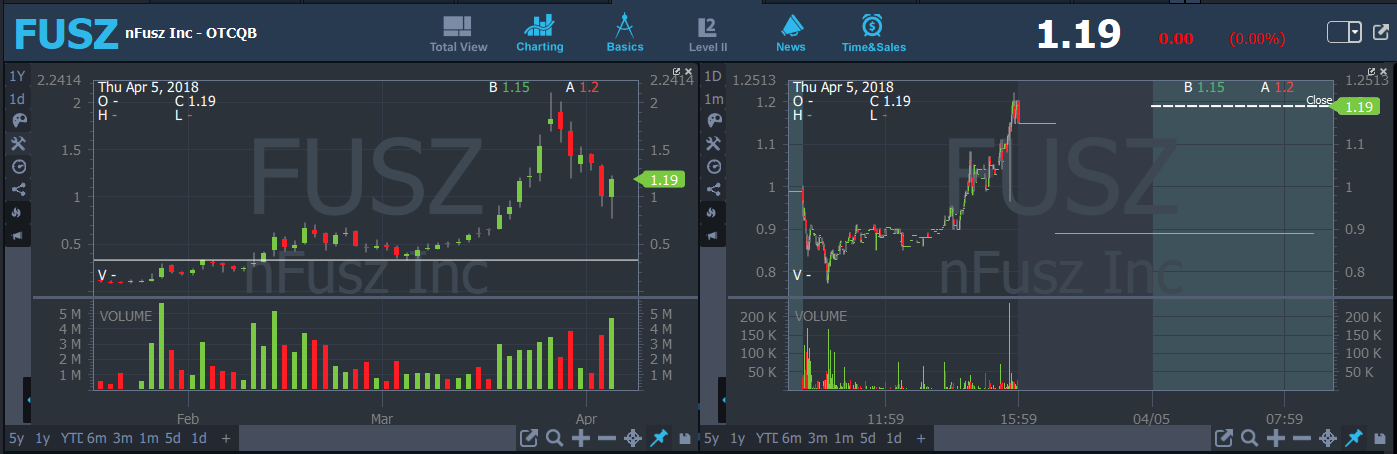Toggle the pin on right chart toolbar
Screen dimensions: 1397x454
tap(1354, 438)
